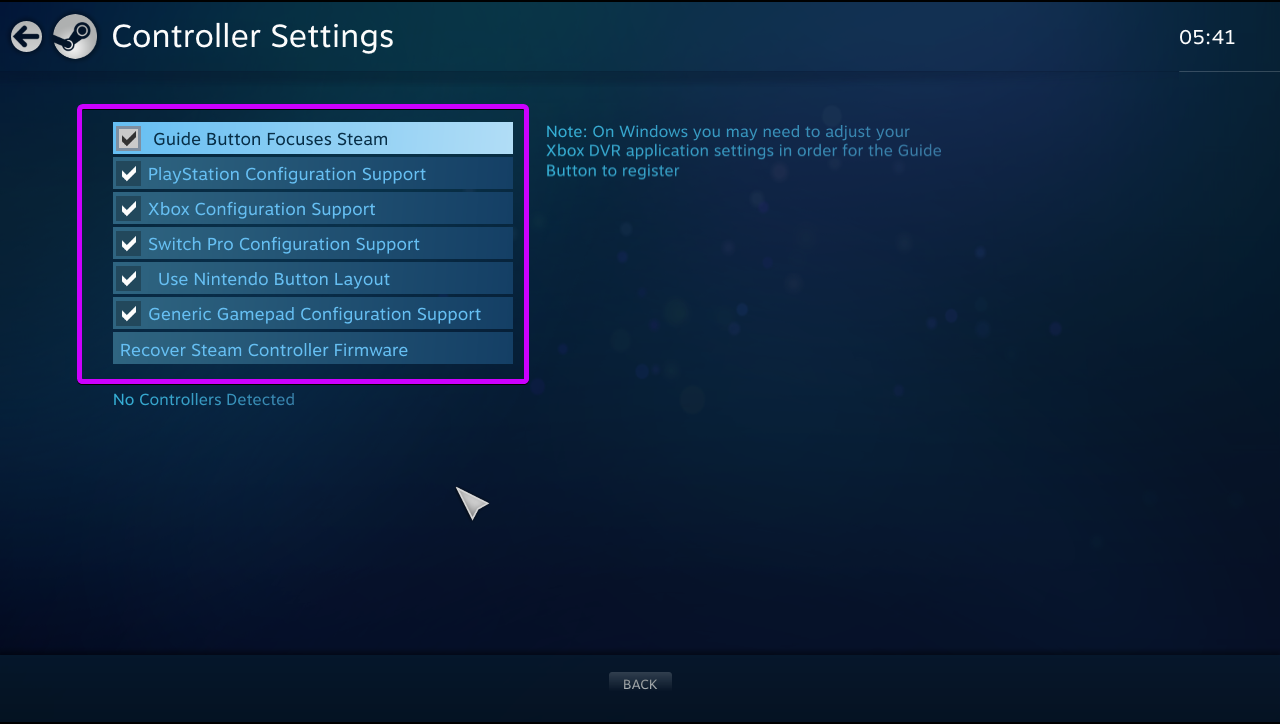Click the checkmark icon beside Switch Pro Configuration Support
This screenshot has width=1280, height=724.
tap(128, 244)
